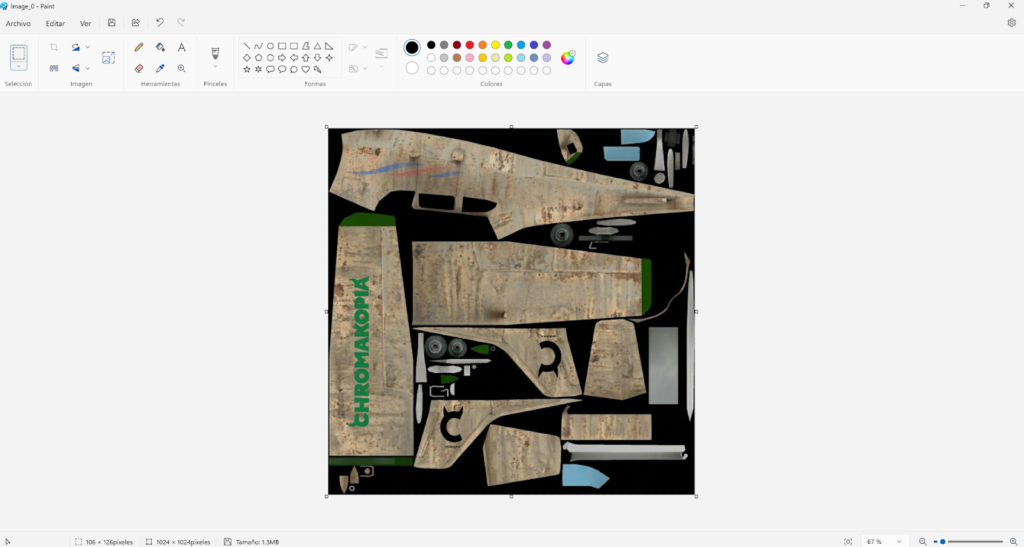The height and width of the screenshot is (547, 1024).
Task: Pick the red color swatch
Action: 470,45
